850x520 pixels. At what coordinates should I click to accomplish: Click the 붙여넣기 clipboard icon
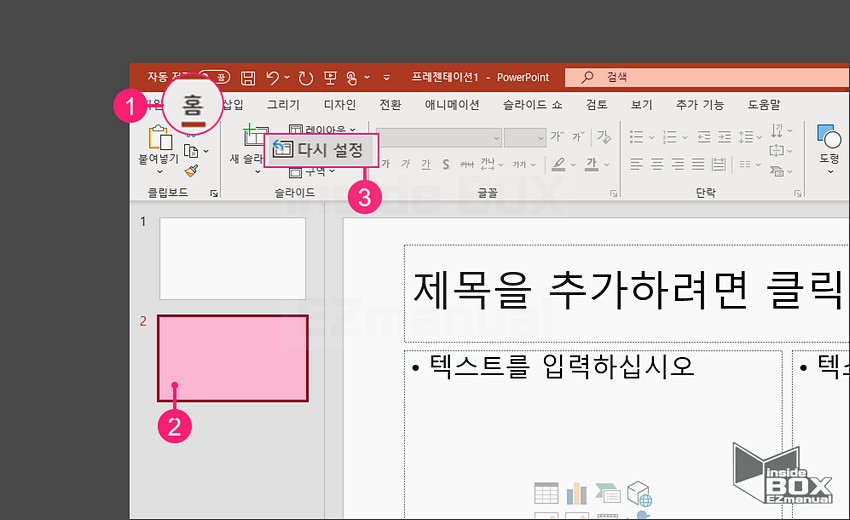coord(160,138)
